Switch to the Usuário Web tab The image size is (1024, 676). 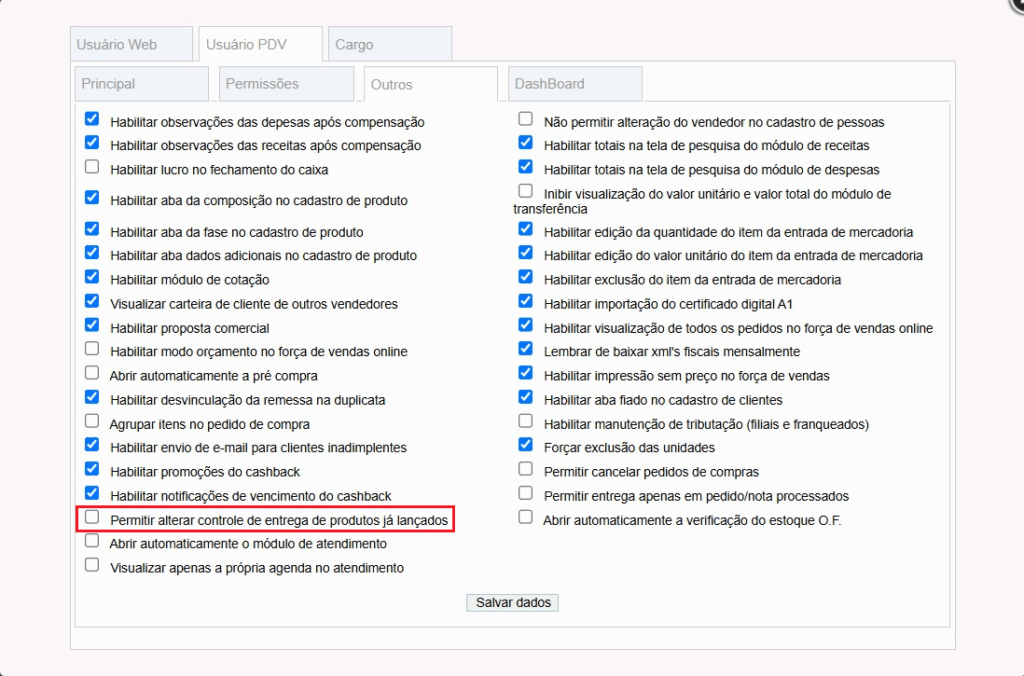point(131,44)
